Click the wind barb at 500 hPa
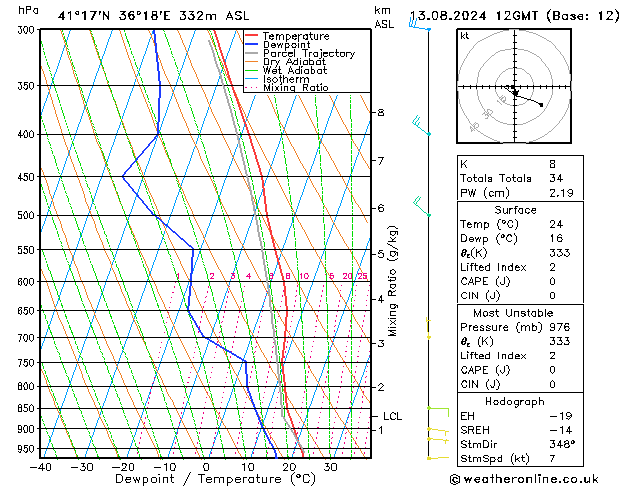The width and height of the screenshot is (629, 486). 422,207
